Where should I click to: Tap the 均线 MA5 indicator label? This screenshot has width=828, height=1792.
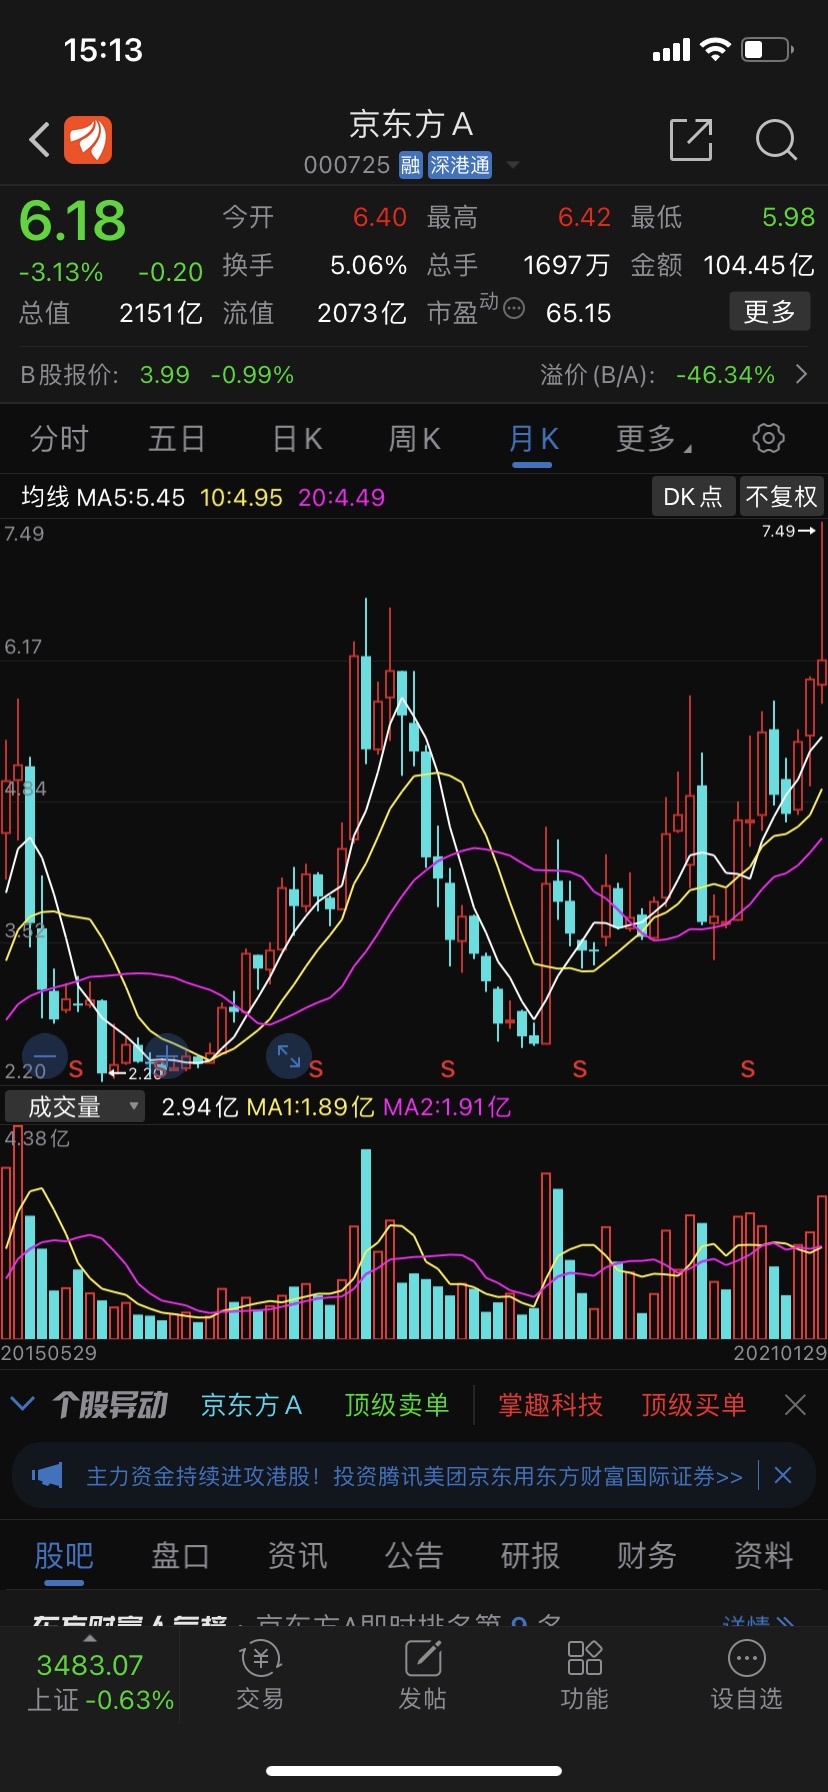(x=103, y=497)
